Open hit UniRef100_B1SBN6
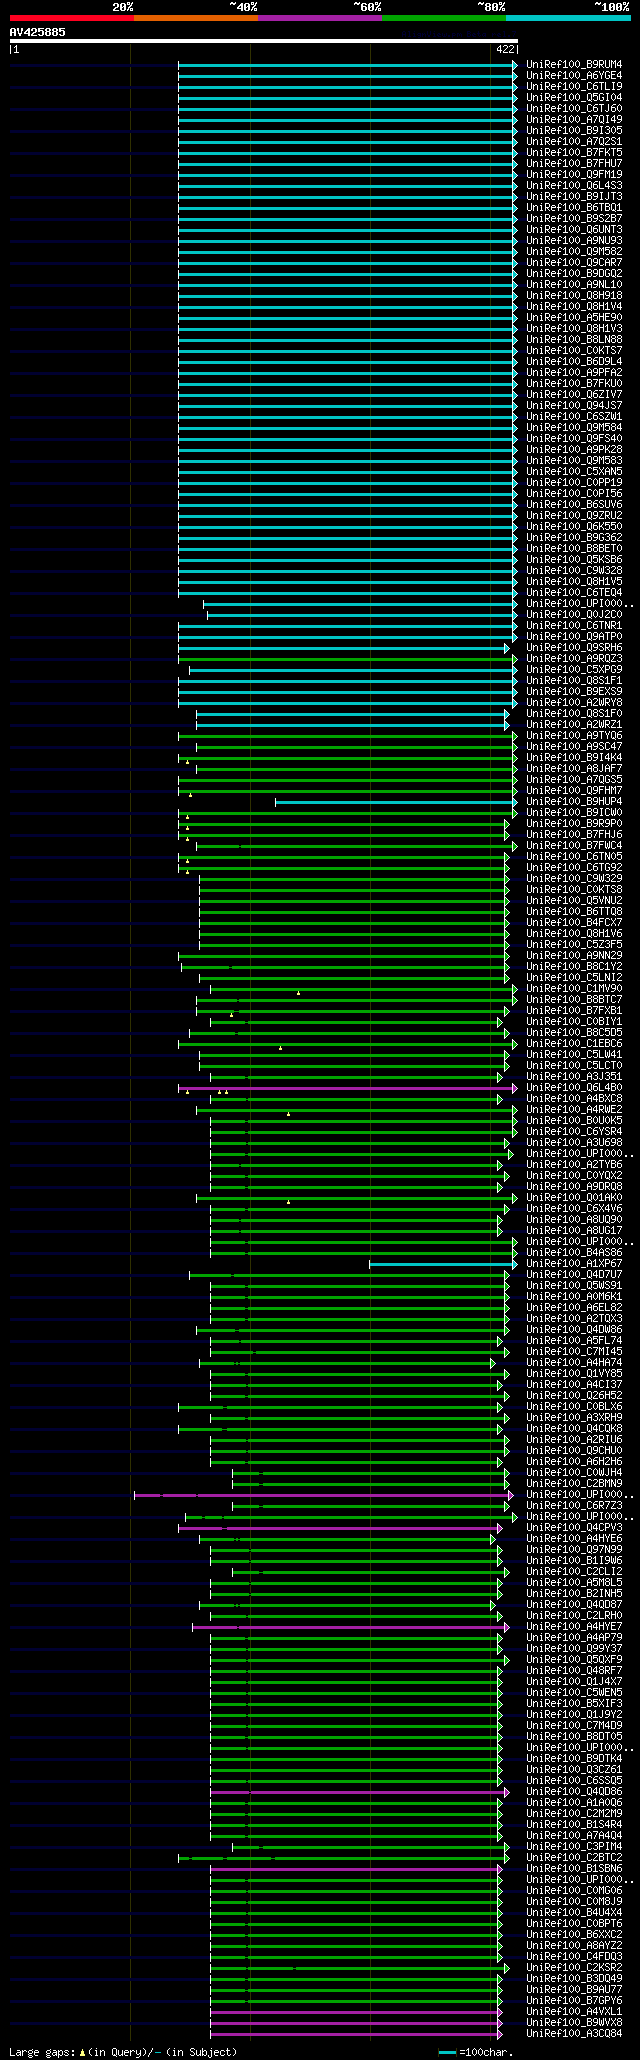The image size is (640, 2060). (574, 1869)
